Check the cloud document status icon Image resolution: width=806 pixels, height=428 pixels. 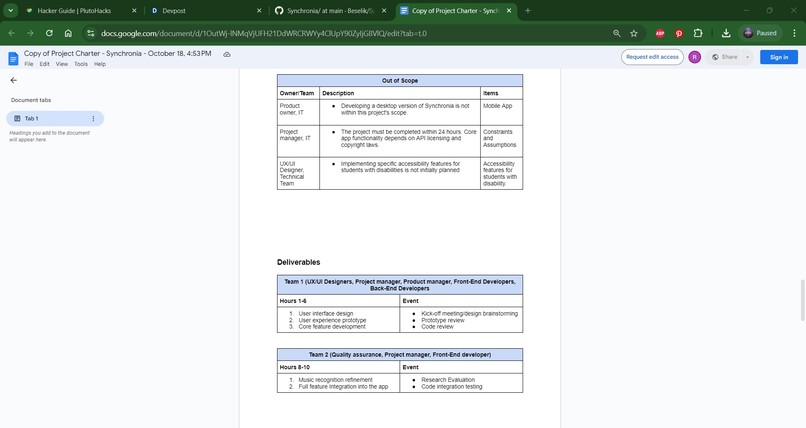(227, 54)
